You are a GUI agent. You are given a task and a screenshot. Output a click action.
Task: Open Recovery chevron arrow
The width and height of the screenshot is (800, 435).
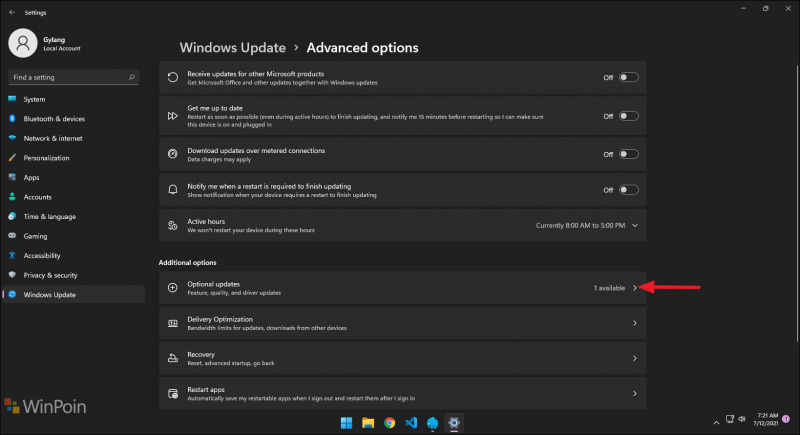[x=635, y=358]
